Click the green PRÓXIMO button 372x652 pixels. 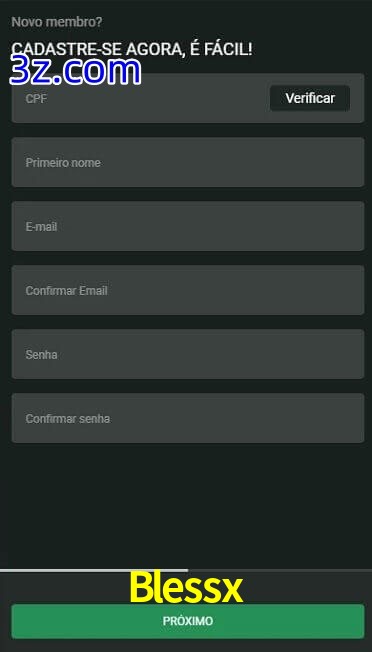[188, 621]
